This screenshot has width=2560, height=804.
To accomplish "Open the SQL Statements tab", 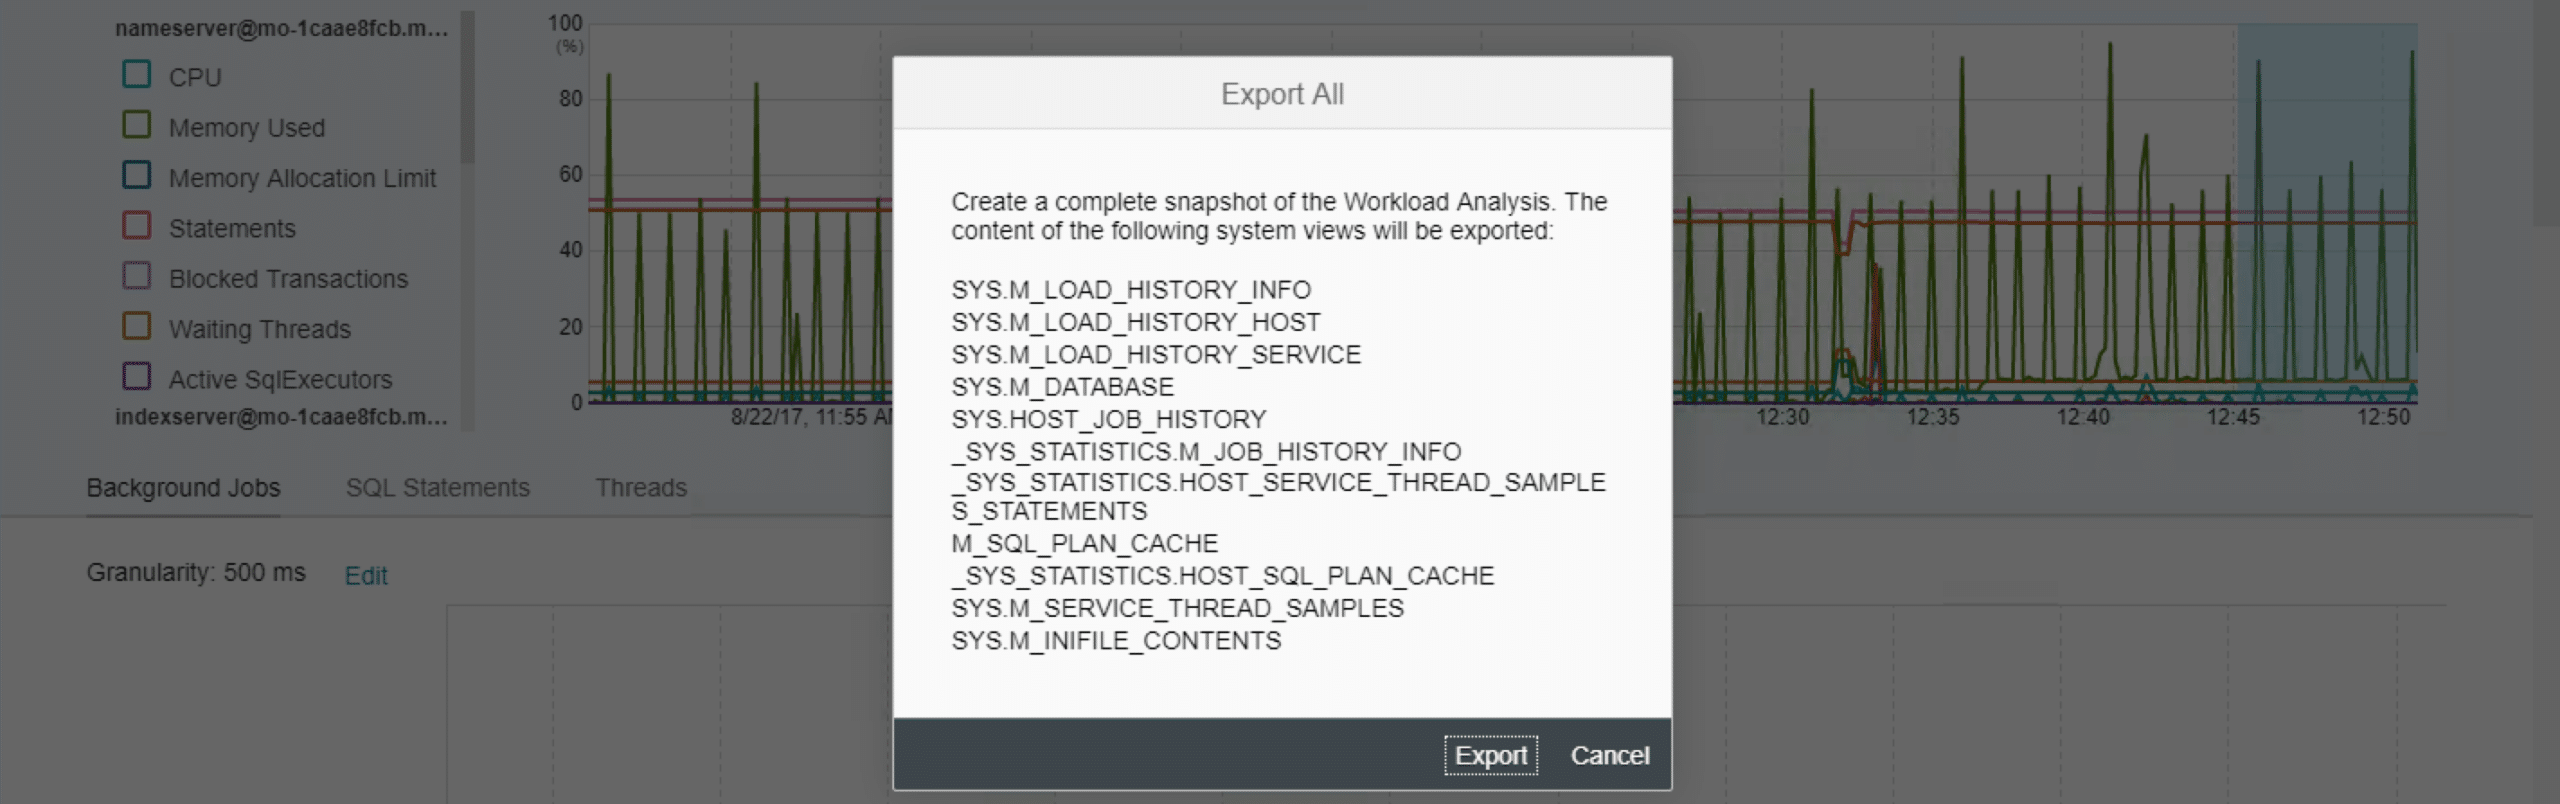I will (437, 488).
